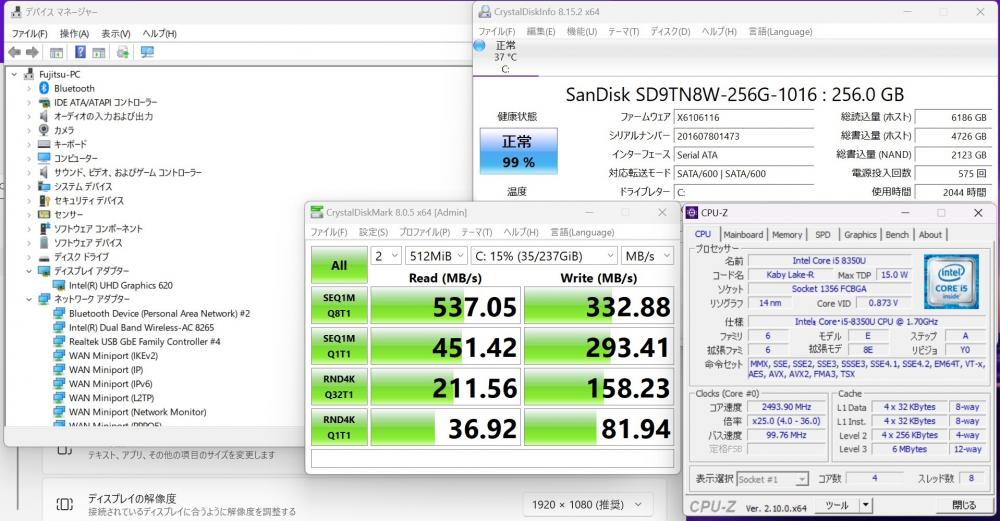The height and width of the screenshot is (521, 1000).
Task: Click the Bluetooth symbol icon in device tree
Action: click(44, 88)
